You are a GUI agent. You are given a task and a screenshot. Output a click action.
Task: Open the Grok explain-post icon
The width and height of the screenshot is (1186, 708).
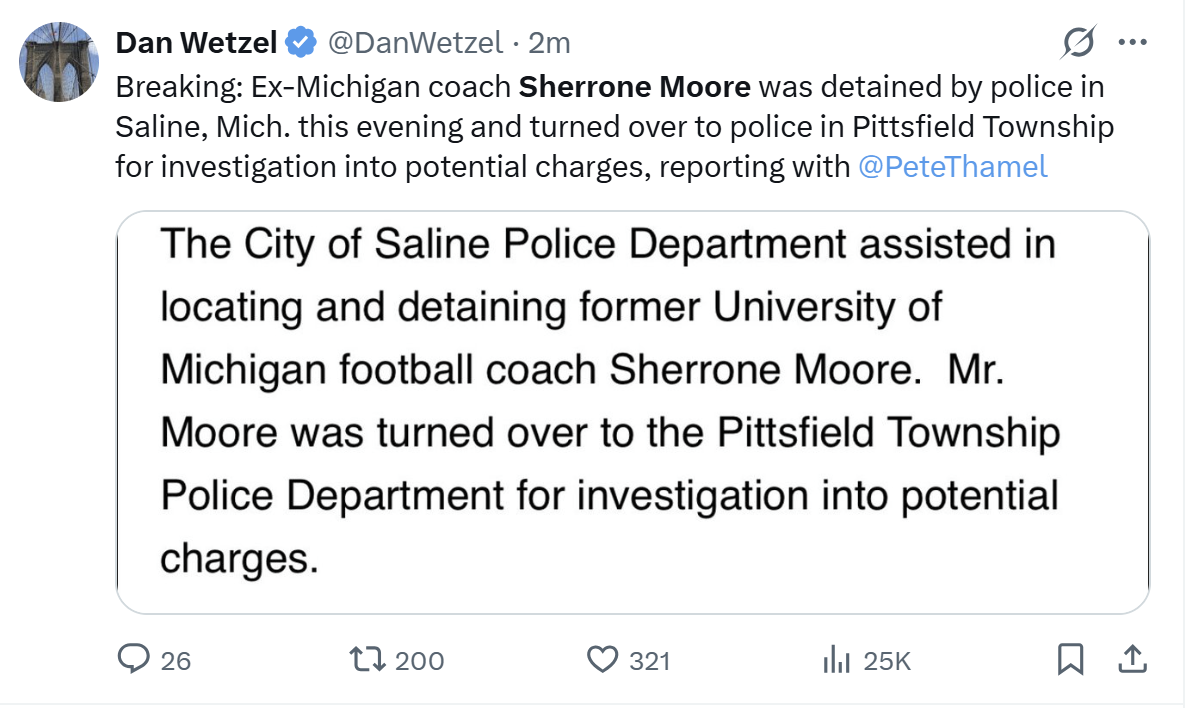[x=1079, y=43]
